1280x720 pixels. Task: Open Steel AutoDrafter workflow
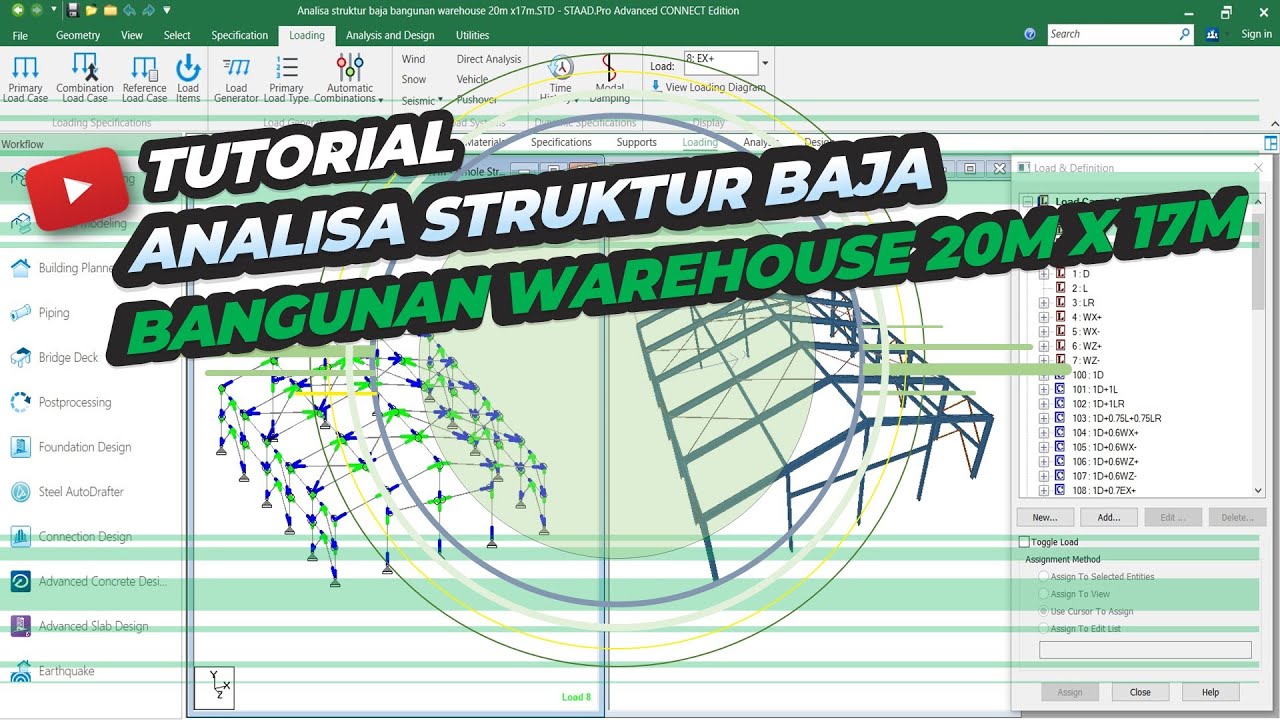tap(68, 492)
